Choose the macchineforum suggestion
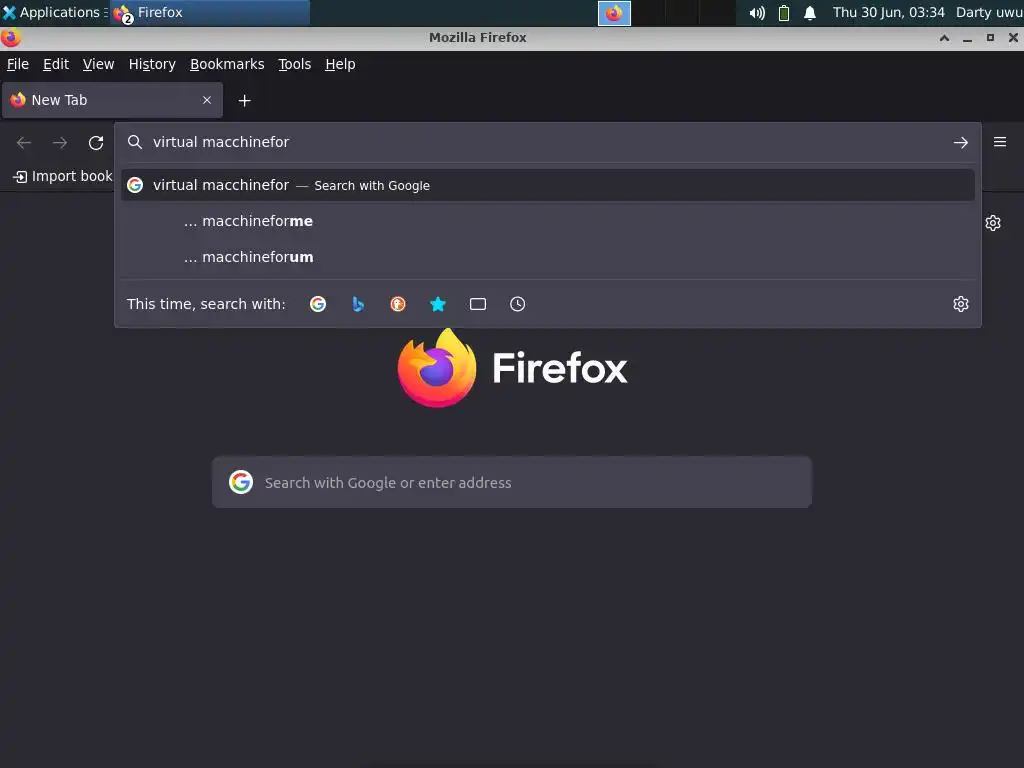 (547, 257)
